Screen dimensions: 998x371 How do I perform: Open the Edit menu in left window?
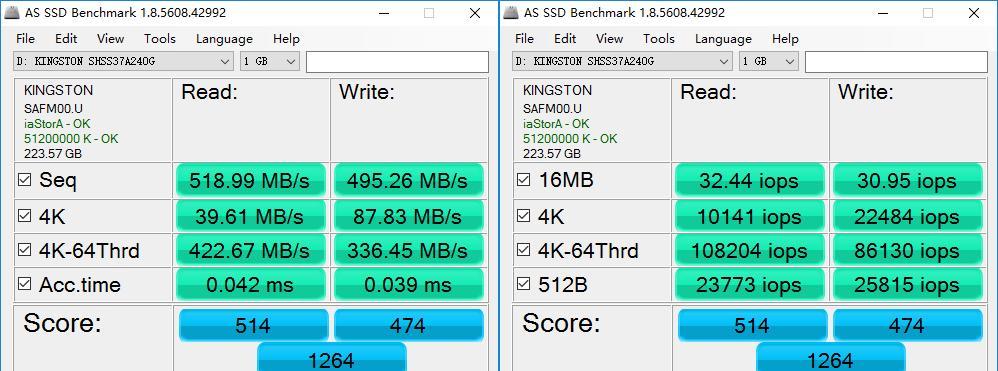point(66,39)
